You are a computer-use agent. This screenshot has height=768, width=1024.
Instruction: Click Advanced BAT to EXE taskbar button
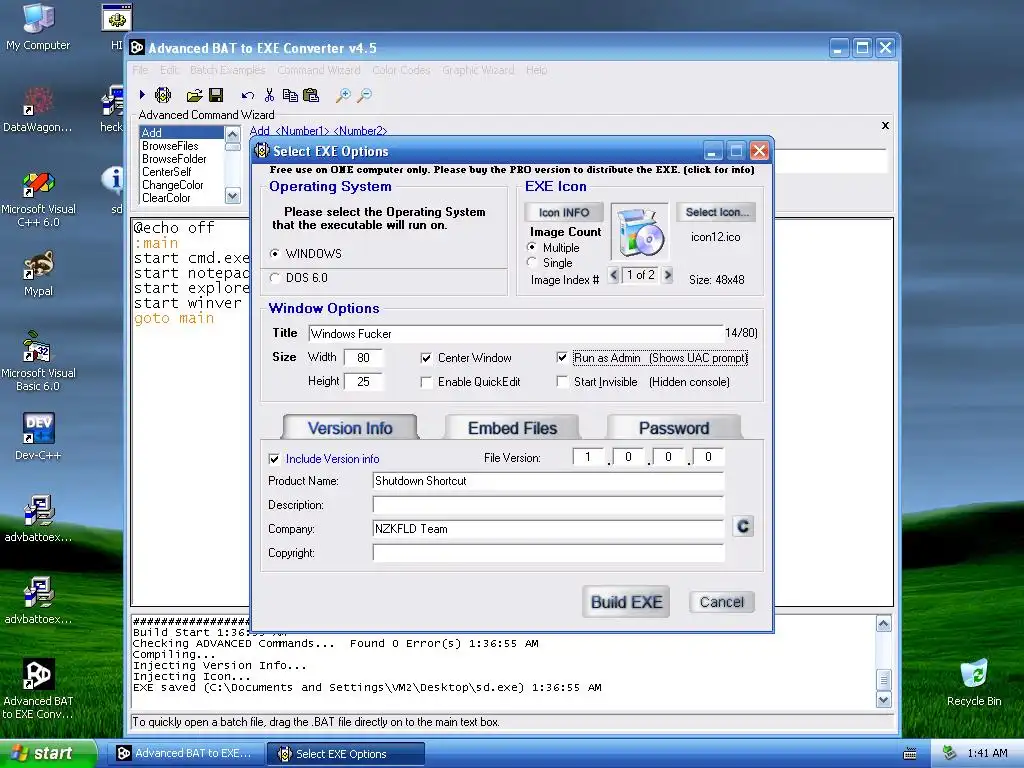pos(185,754)
